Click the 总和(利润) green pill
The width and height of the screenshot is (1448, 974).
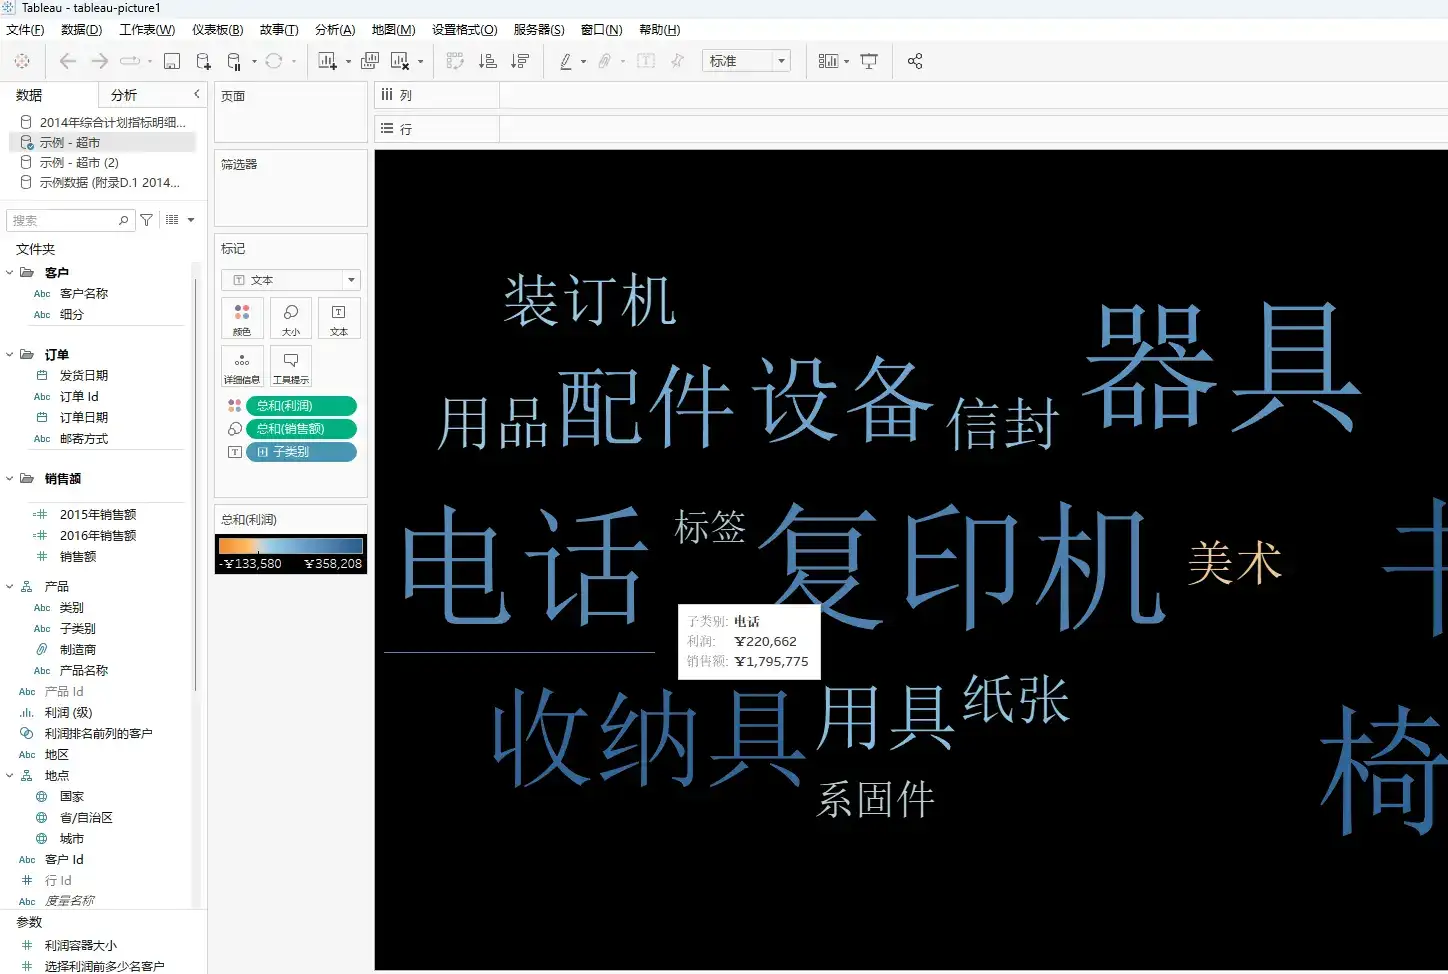tap(300, 405)
